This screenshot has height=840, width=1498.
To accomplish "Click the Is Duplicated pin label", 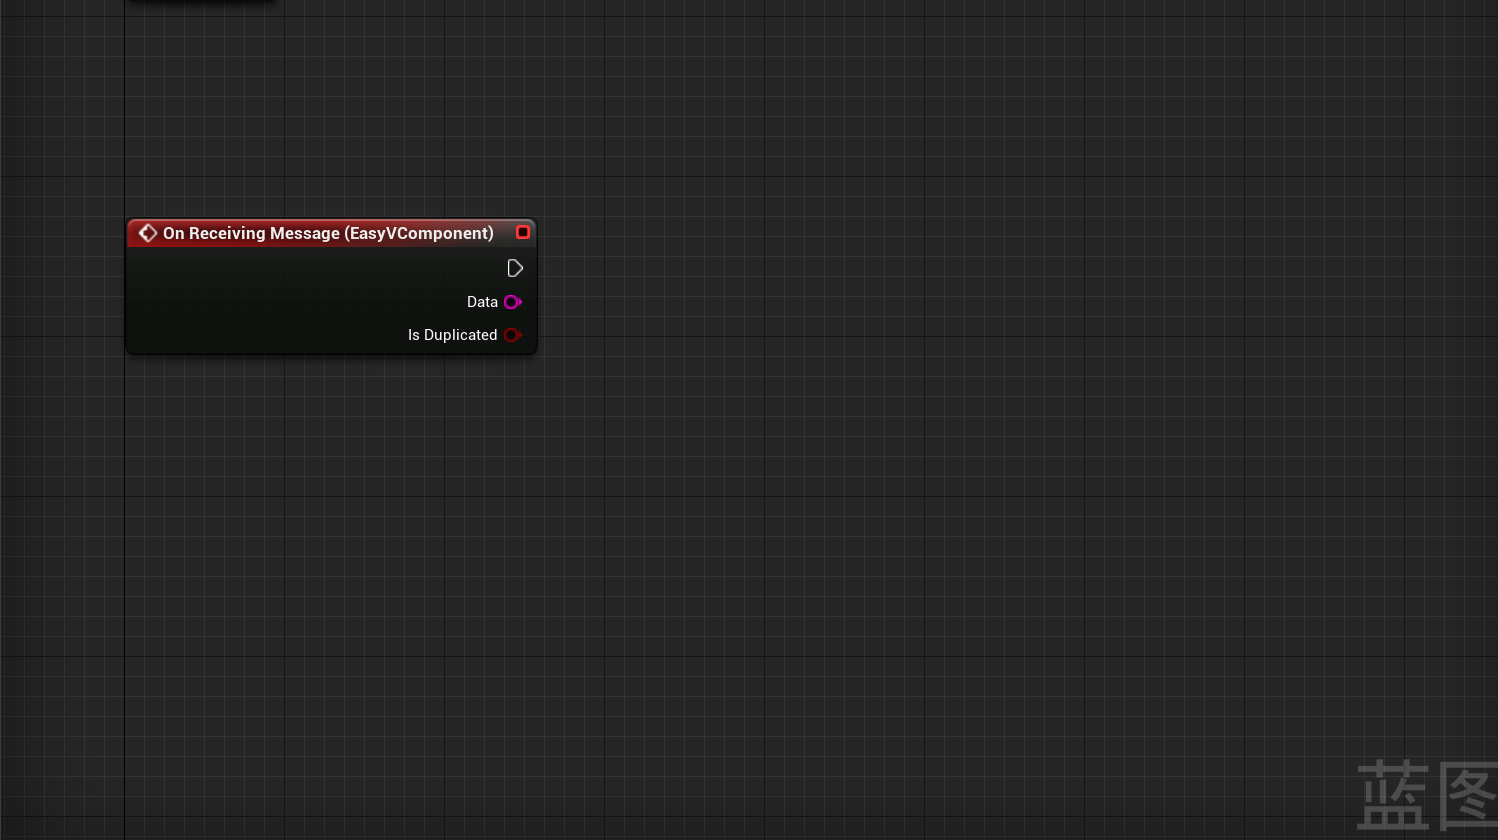I will 452,335.
